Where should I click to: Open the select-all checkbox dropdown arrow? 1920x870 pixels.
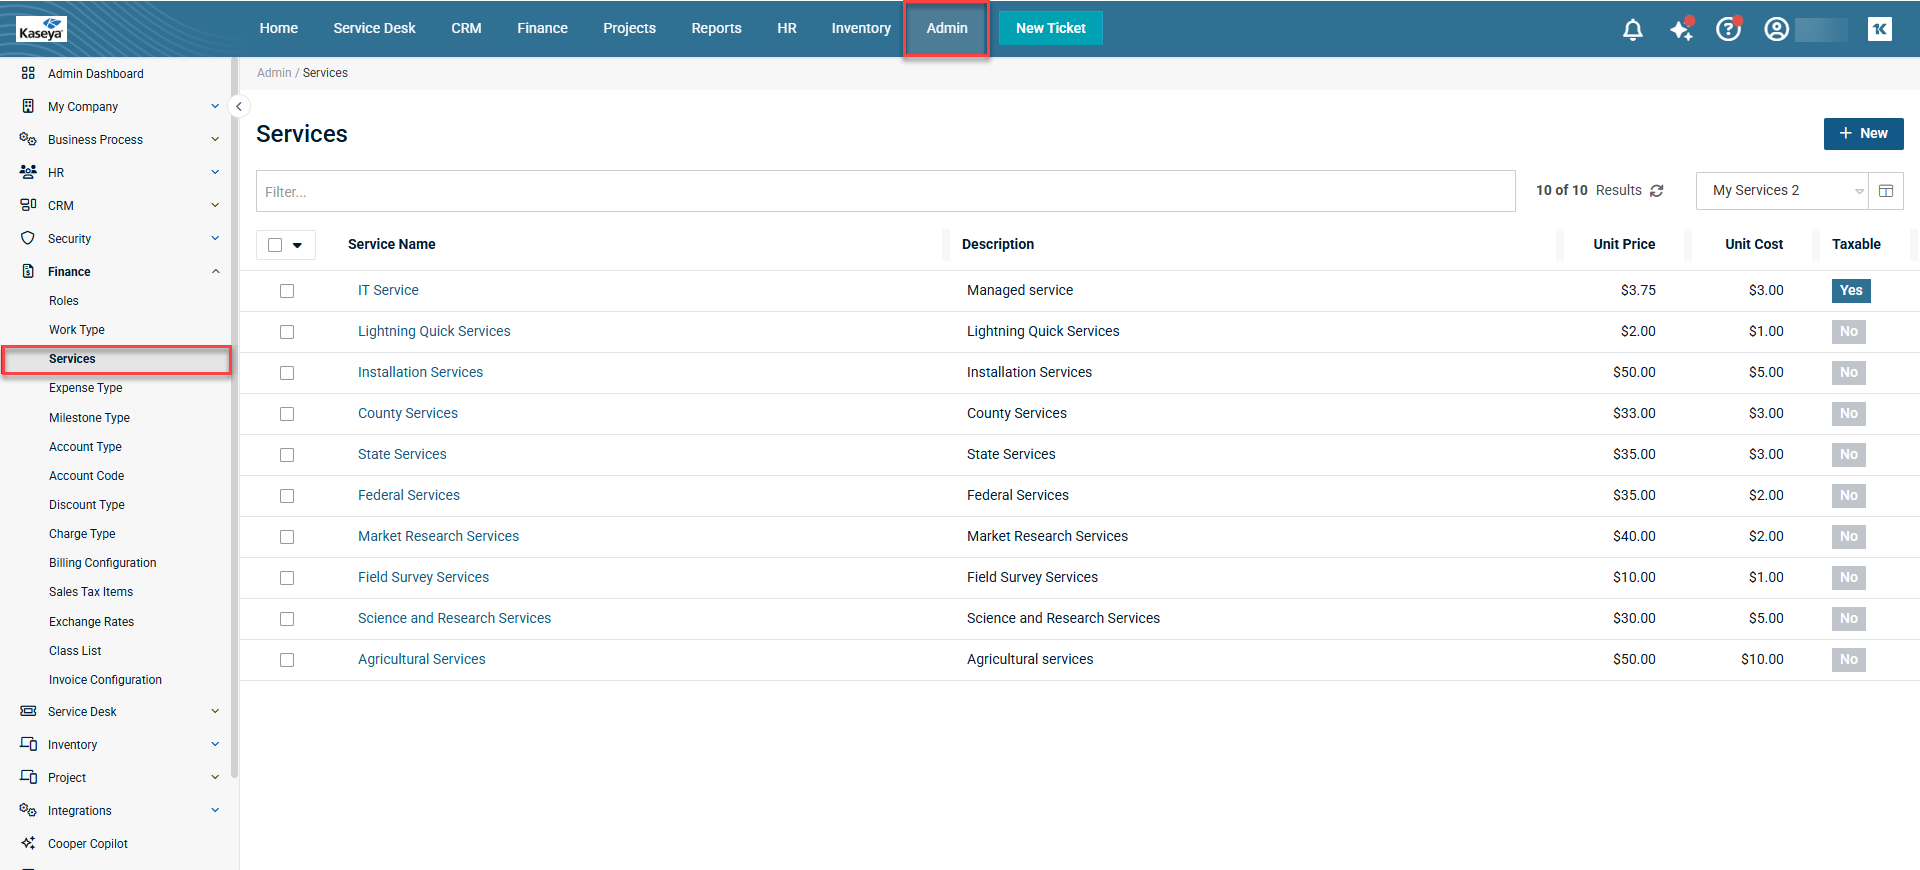pyautogui.click(x=298, y=245)
